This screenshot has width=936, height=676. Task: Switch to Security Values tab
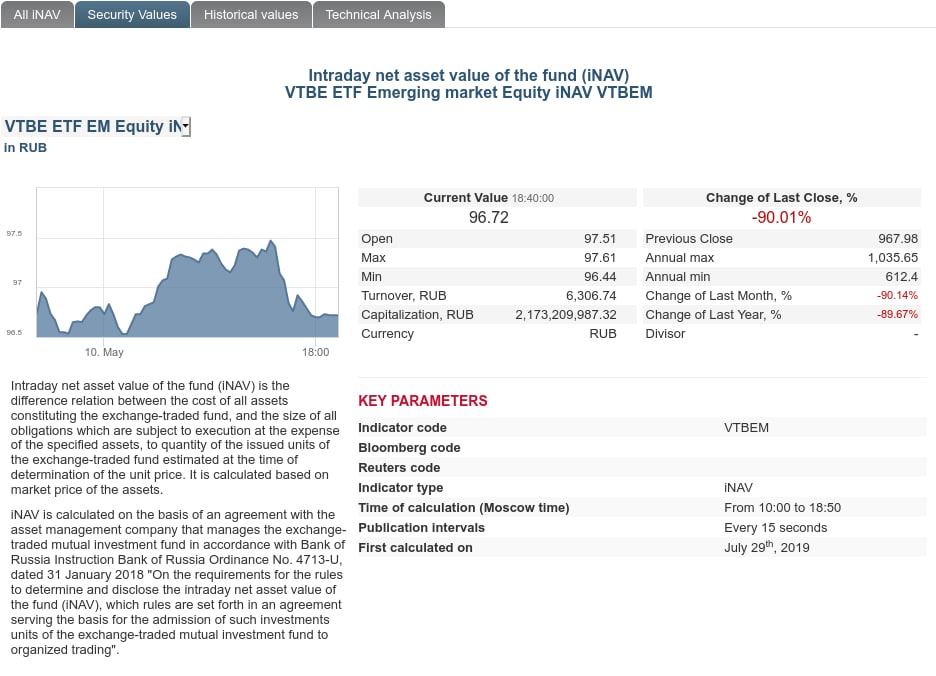(x=132, y=14)
